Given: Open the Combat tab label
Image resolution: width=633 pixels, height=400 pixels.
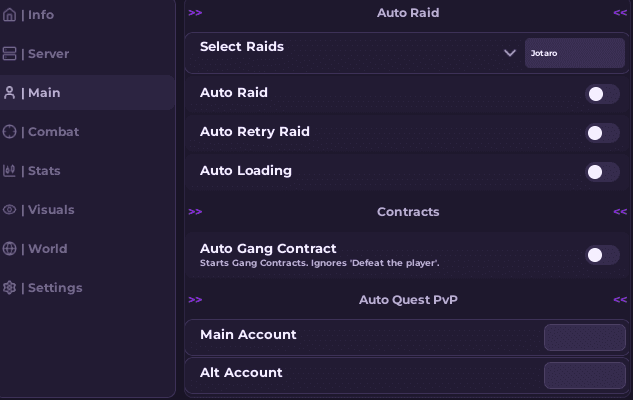Looking at the screenshot, I should [54, 132].
